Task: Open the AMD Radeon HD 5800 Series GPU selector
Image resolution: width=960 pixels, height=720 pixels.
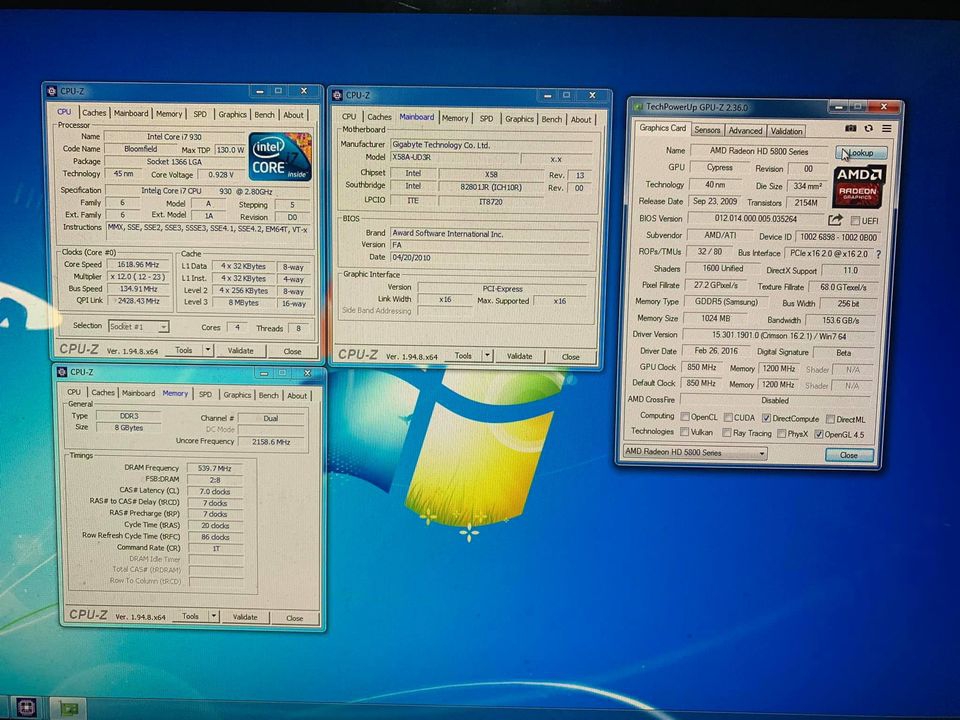Action: click(x=694, y=453)
